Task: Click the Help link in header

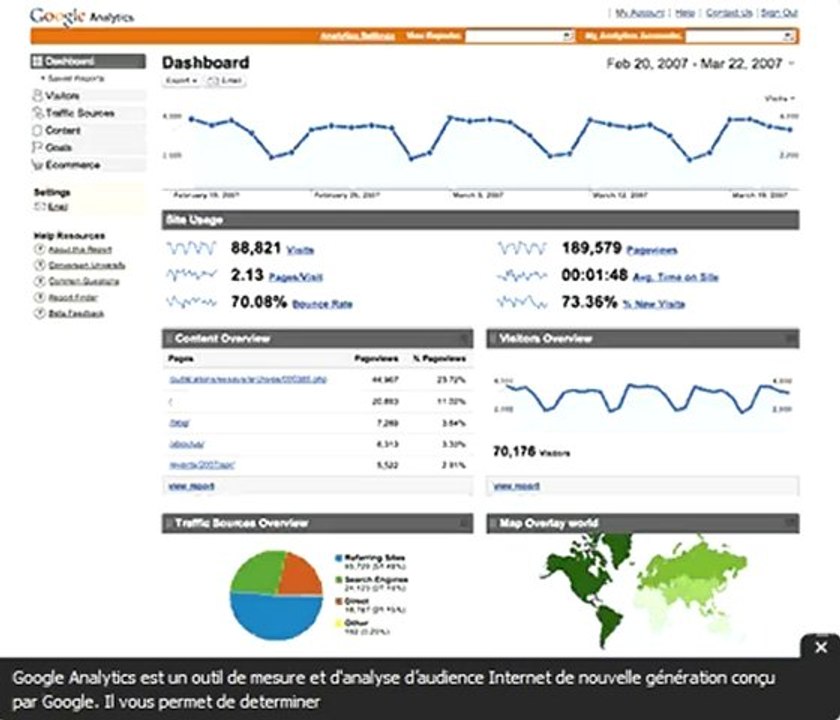Action: click(685, 12)
